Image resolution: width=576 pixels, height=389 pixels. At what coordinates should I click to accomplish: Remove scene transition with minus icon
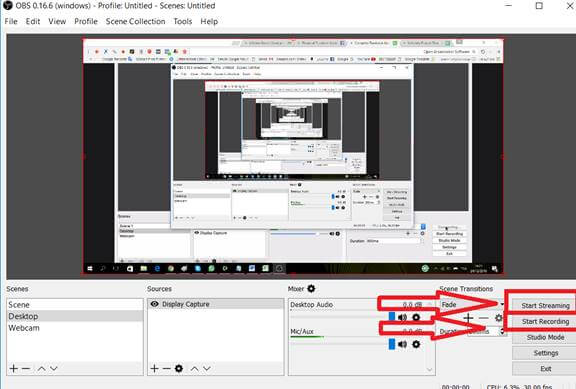[484, 317]
